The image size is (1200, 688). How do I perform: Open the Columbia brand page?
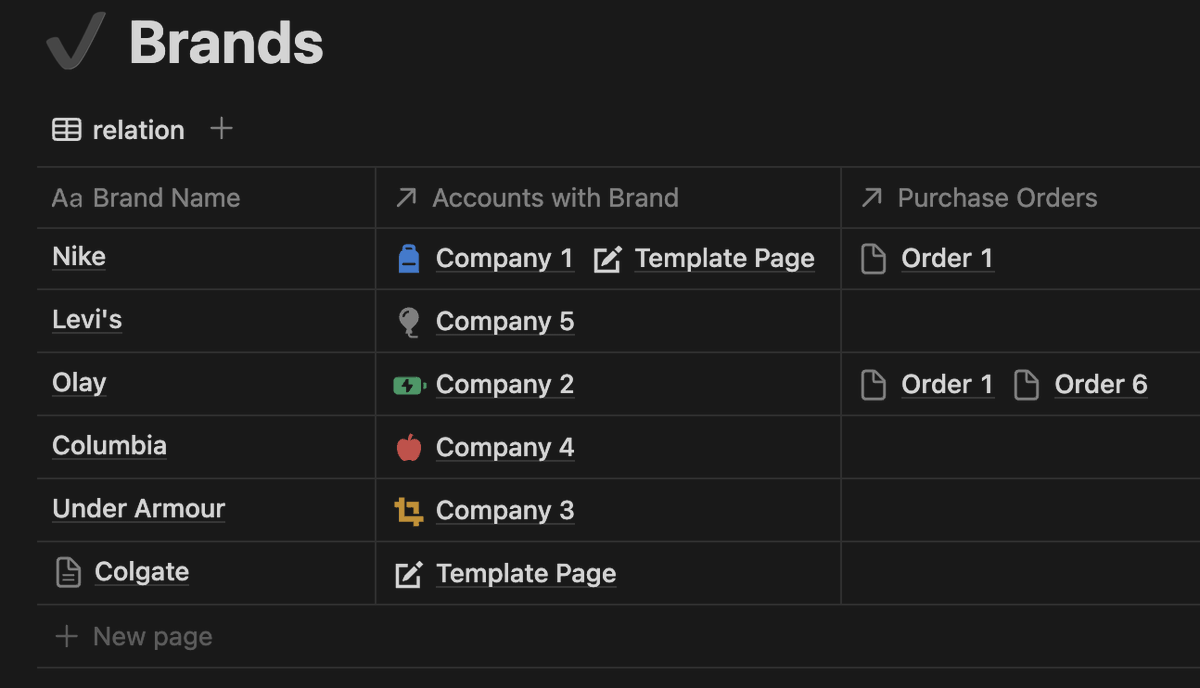tap(110, 446)
